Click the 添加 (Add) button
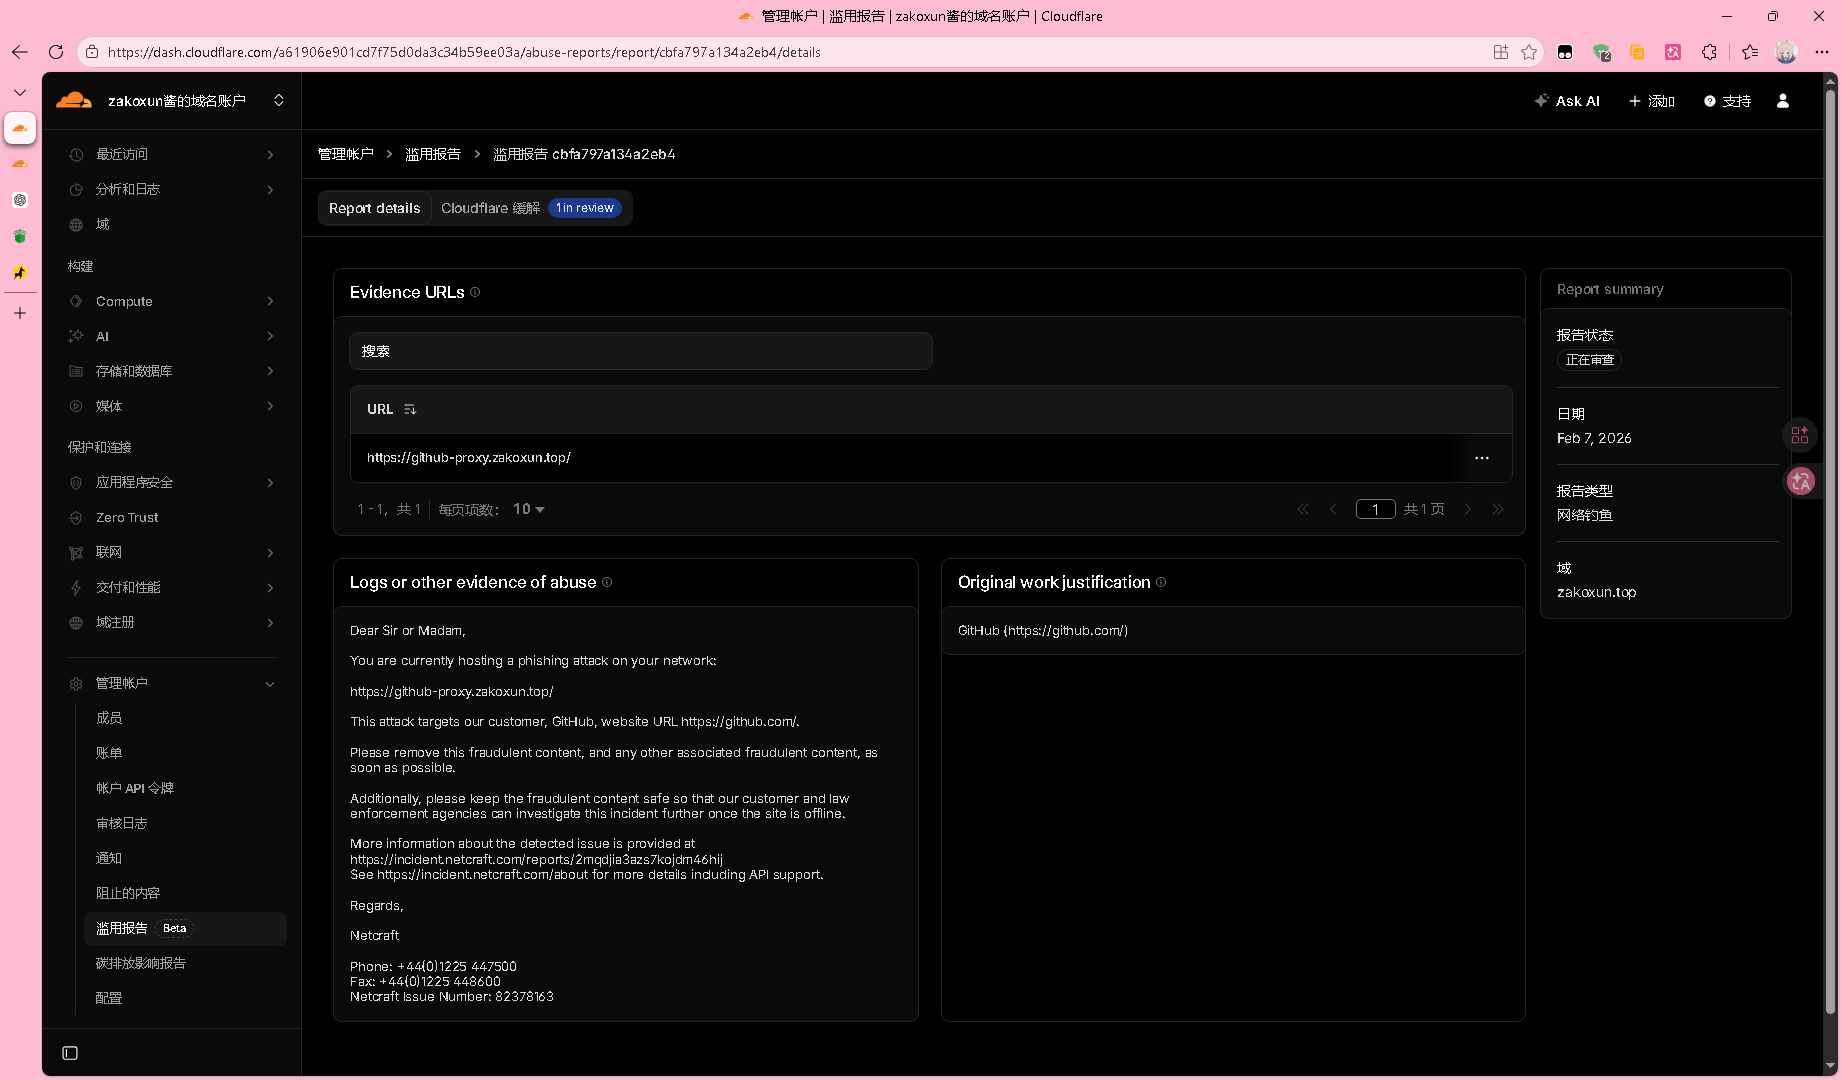Viewport: 1842px width, 1080px height. [x=1652, y=101]
